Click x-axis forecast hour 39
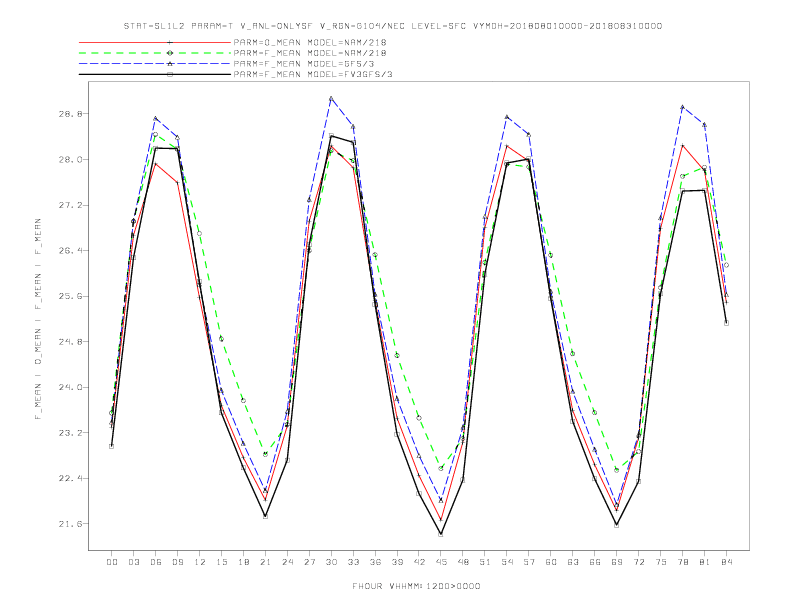This screenshot has height=612, width=792. (x=397, y=562)
